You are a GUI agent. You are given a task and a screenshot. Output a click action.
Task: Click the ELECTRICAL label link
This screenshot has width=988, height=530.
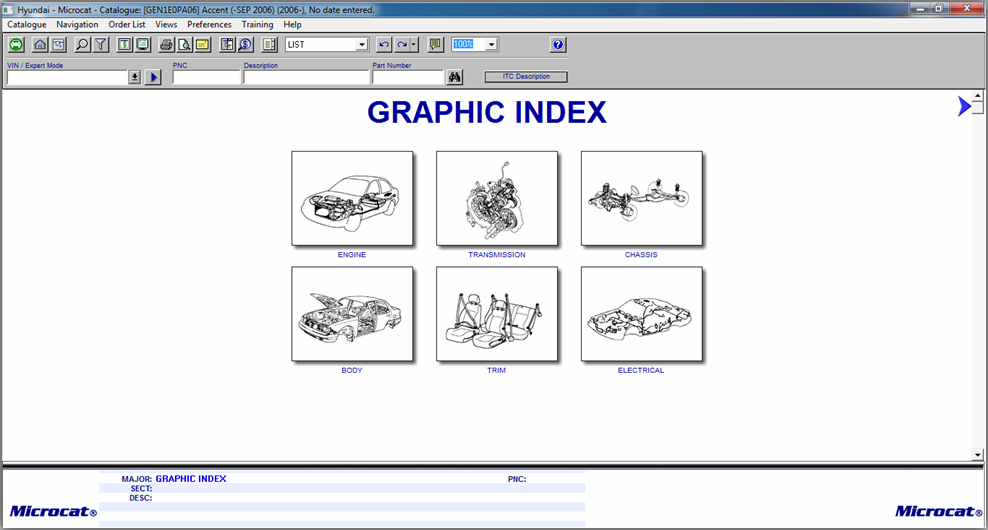pyautogui.click(x=641, y=371)
